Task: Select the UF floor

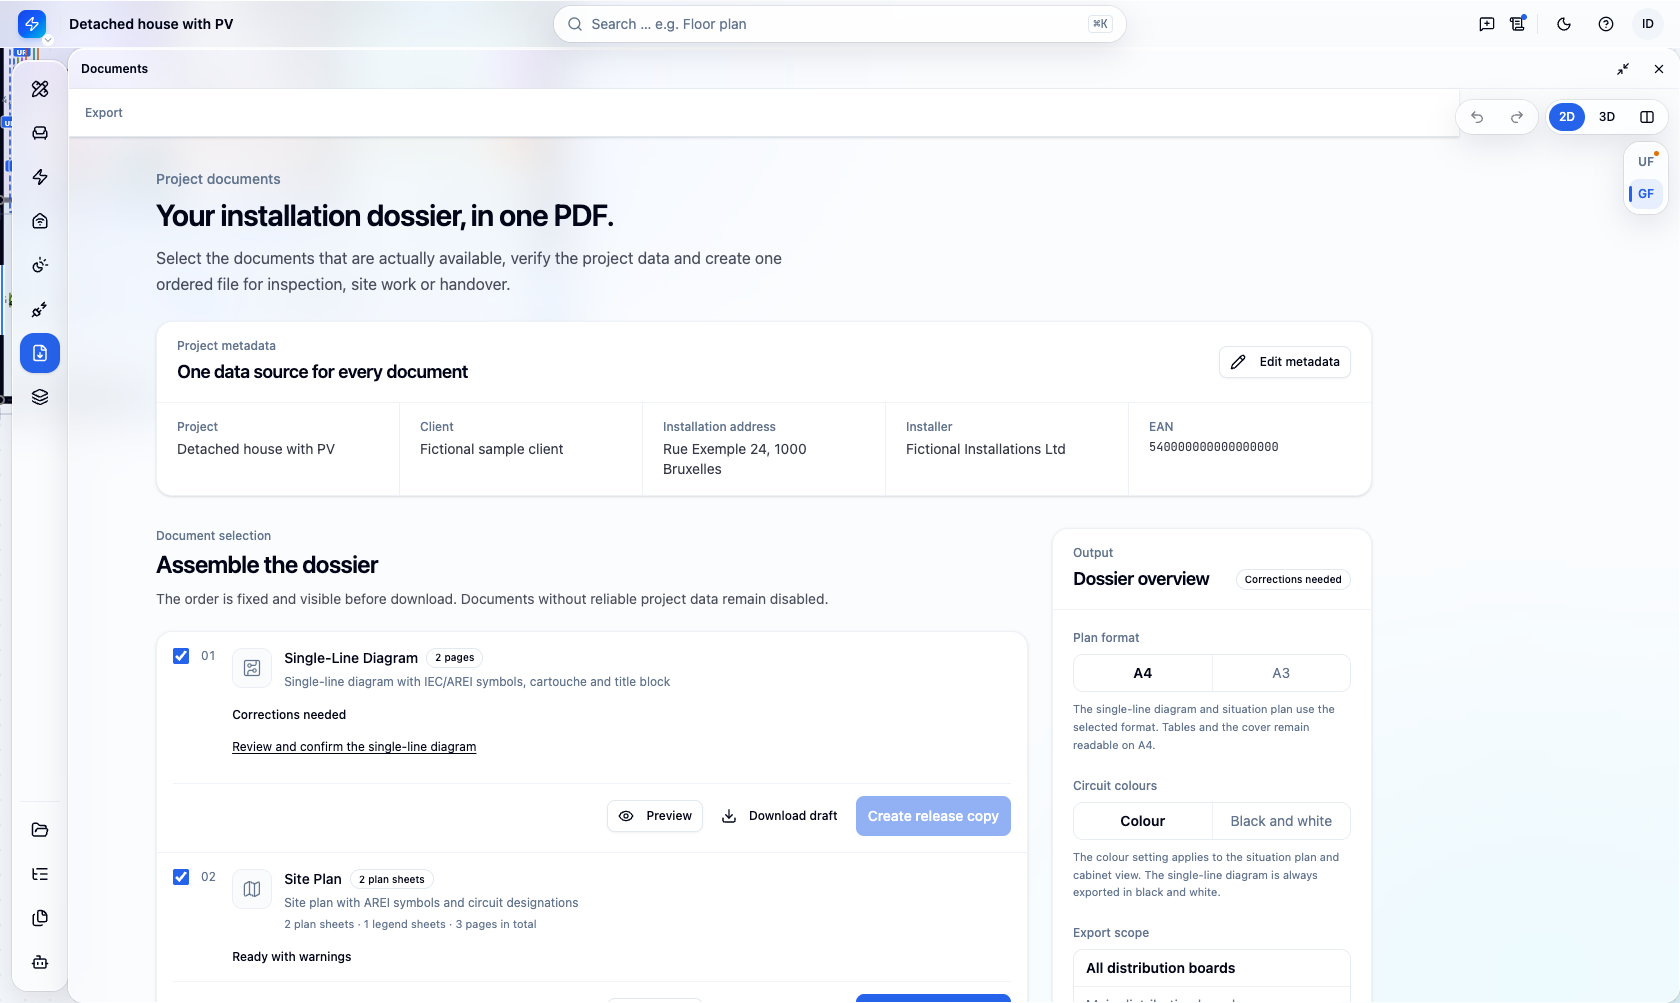Action: [1646, 162]
